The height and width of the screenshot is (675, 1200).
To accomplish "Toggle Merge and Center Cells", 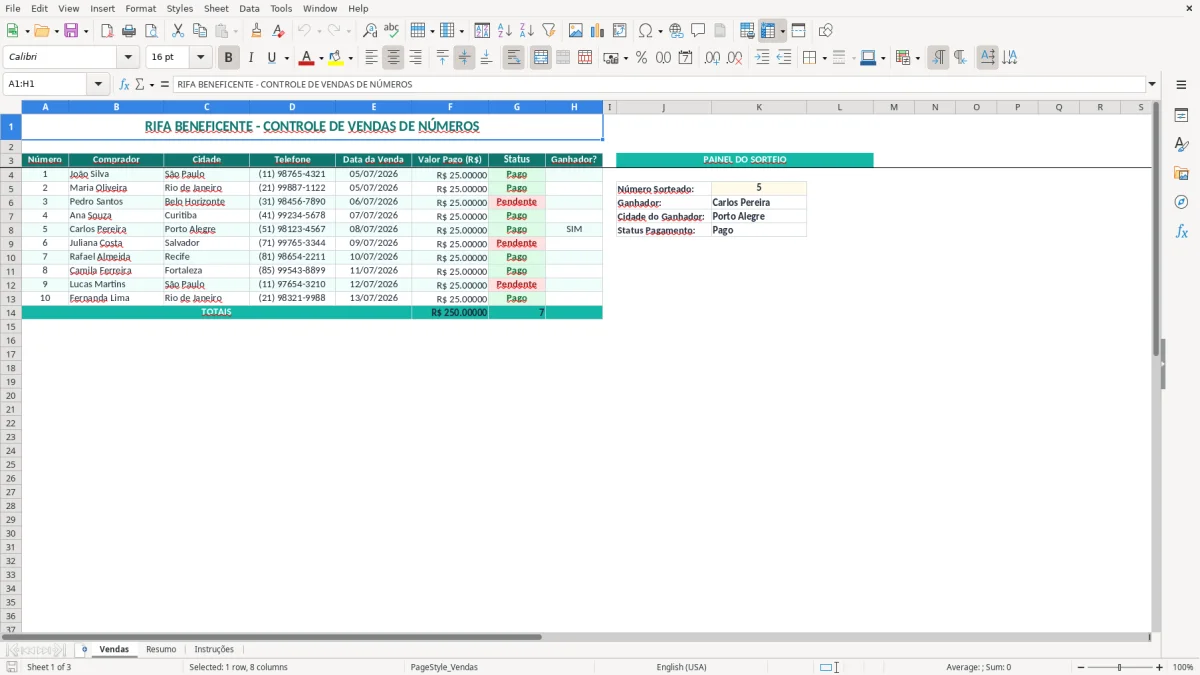I will click(540, 58).
